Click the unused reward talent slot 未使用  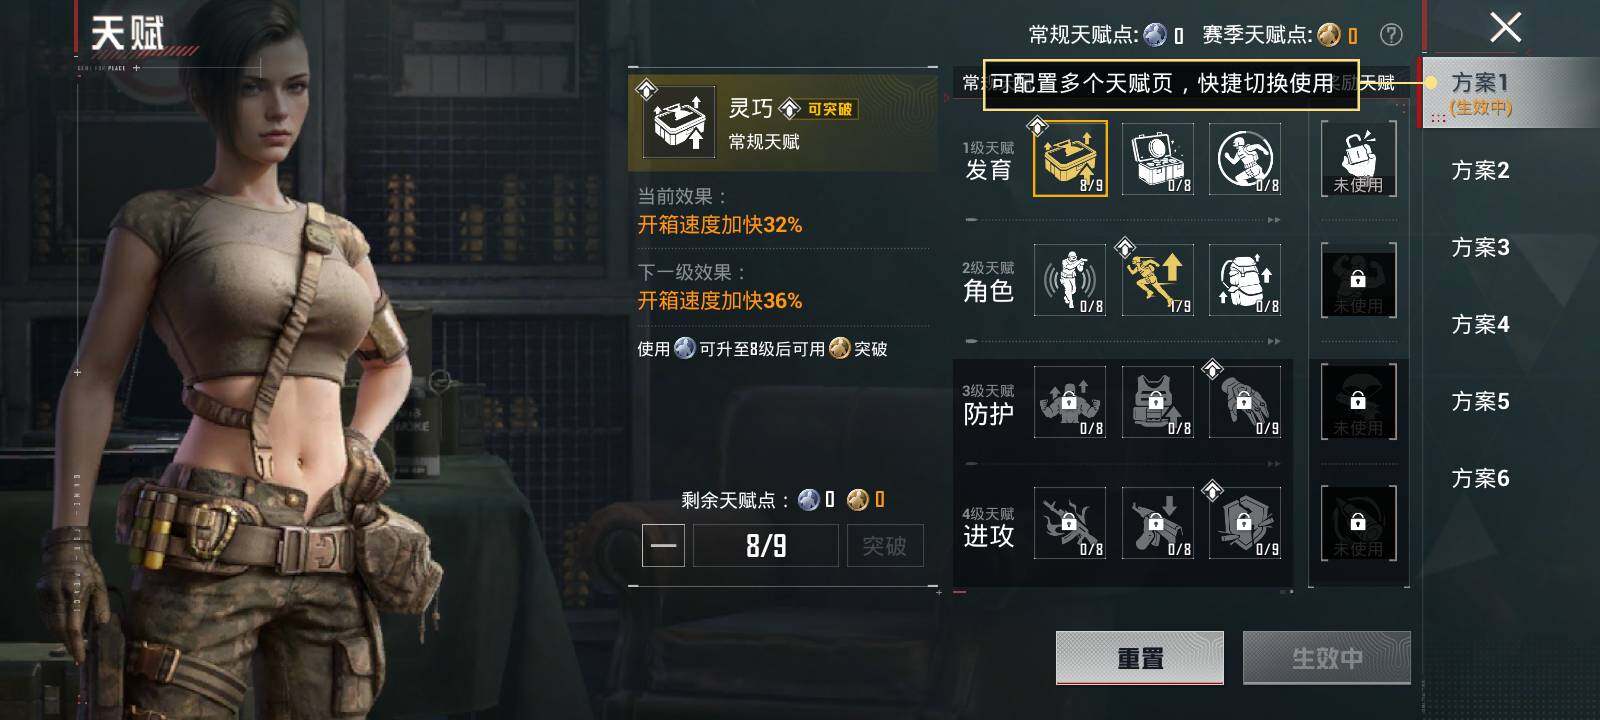(x=1358, y=158)
